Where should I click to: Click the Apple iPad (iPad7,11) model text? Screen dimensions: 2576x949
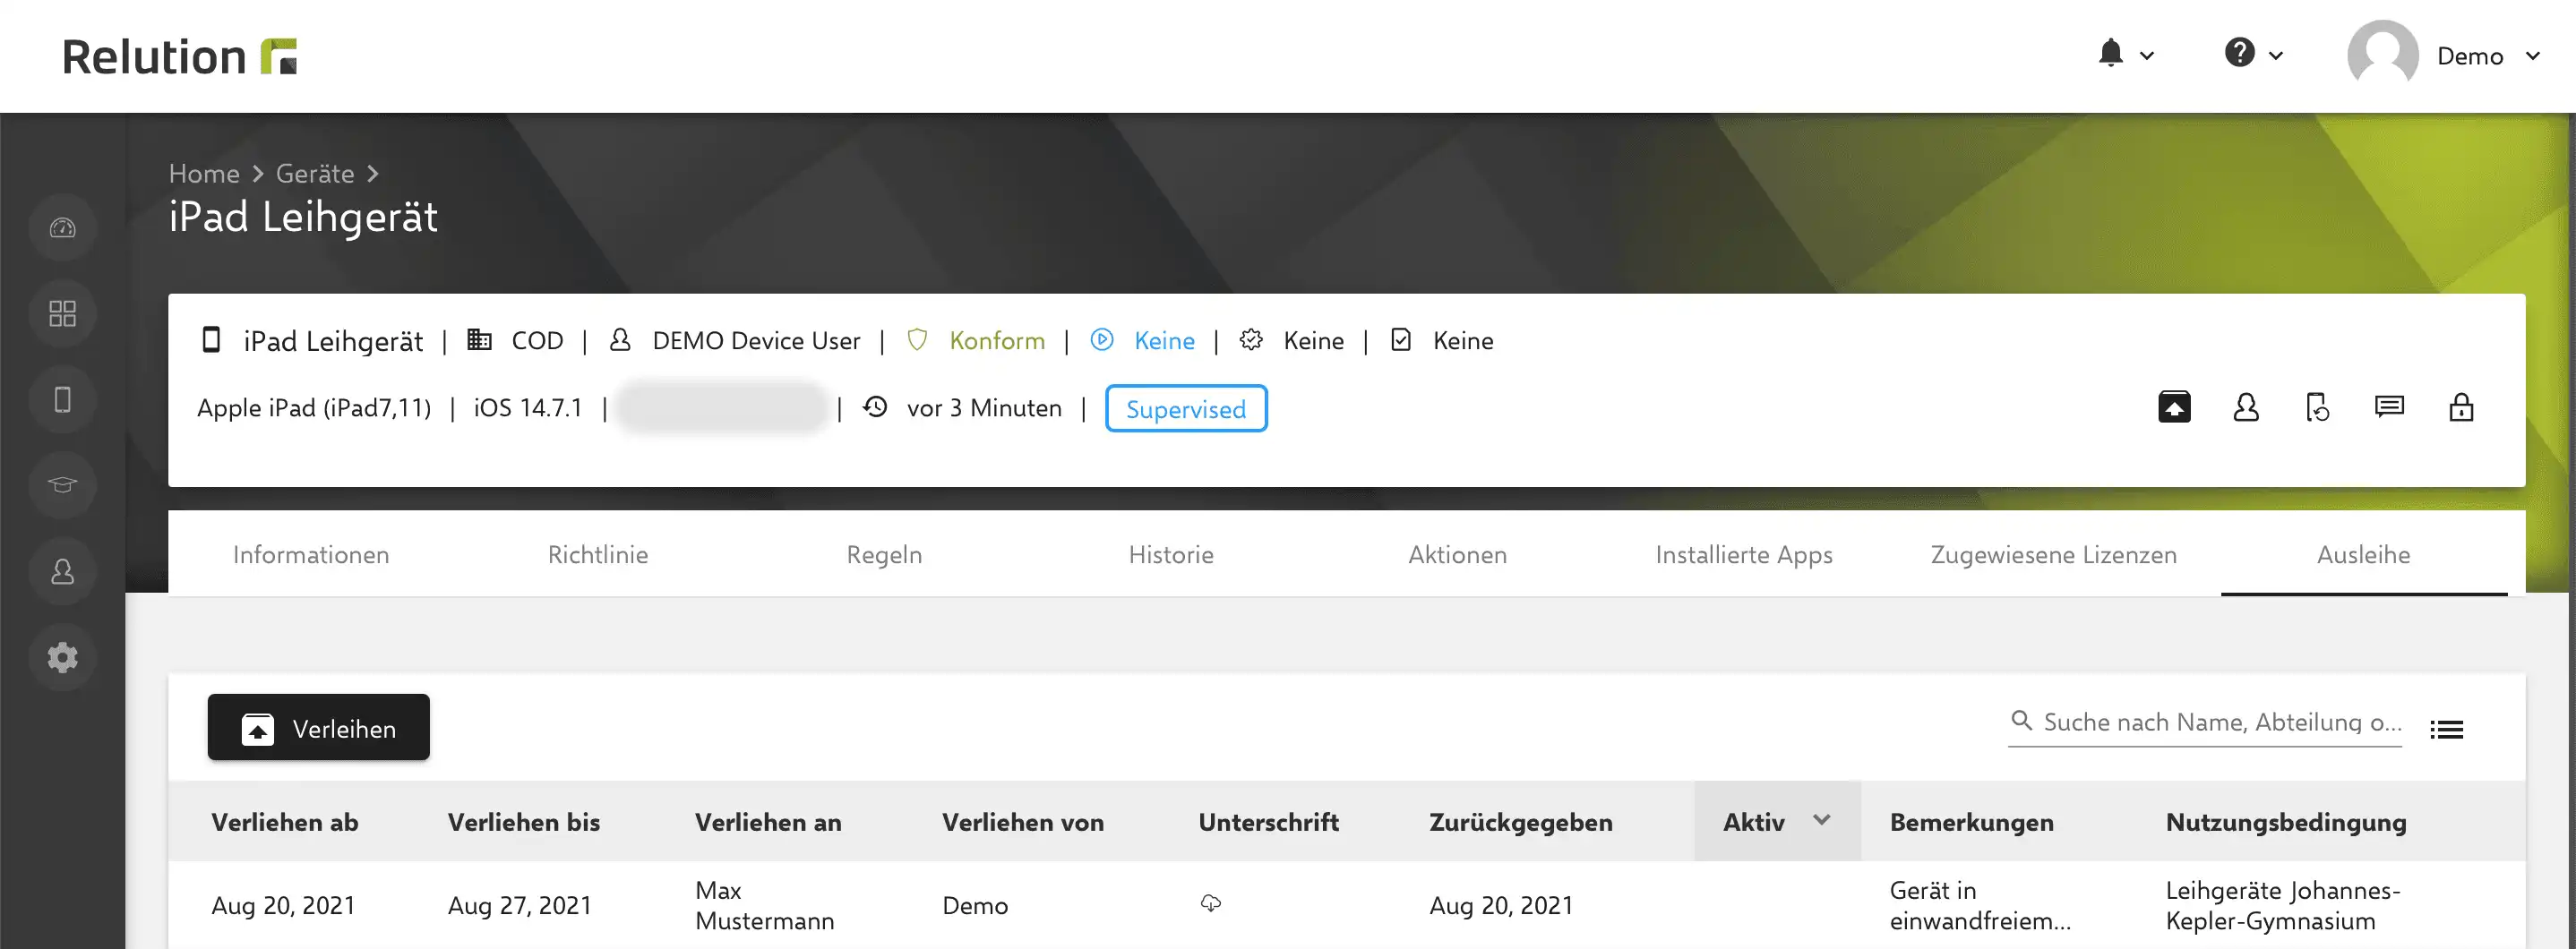coord(314,408)
